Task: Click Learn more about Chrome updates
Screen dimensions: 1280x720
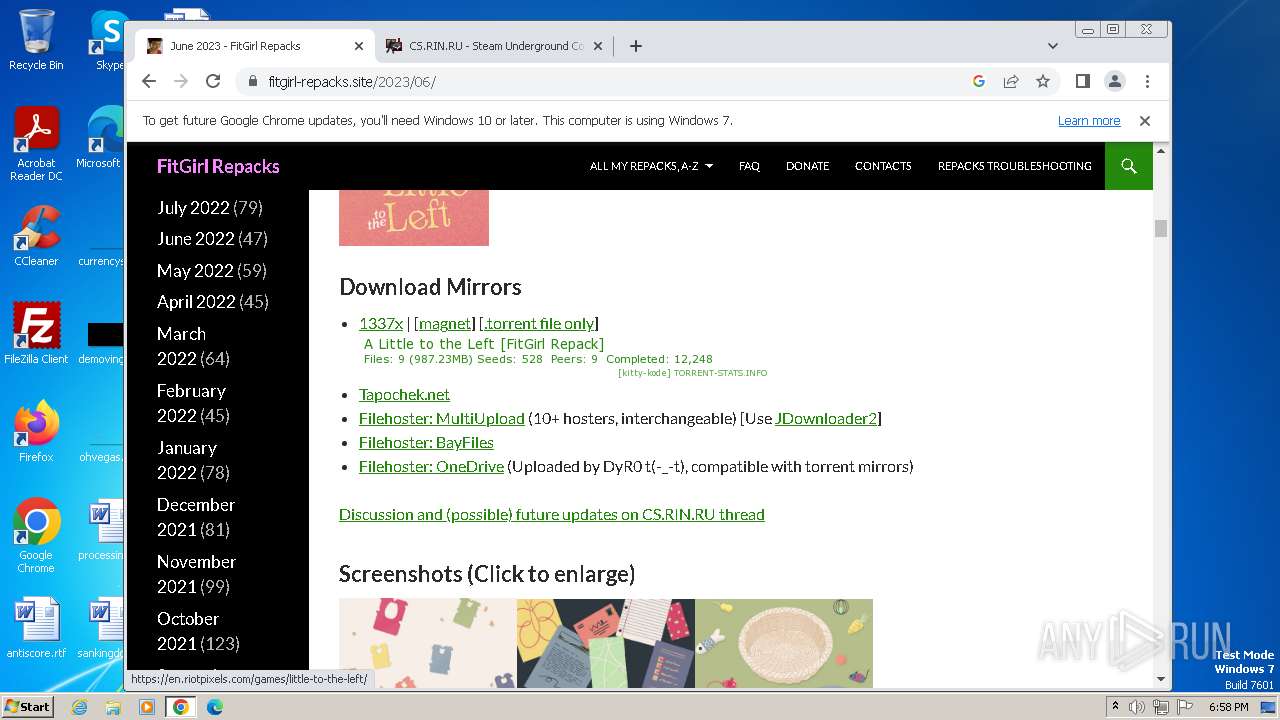Action: pyautogui.click(x=1089, y=120)
